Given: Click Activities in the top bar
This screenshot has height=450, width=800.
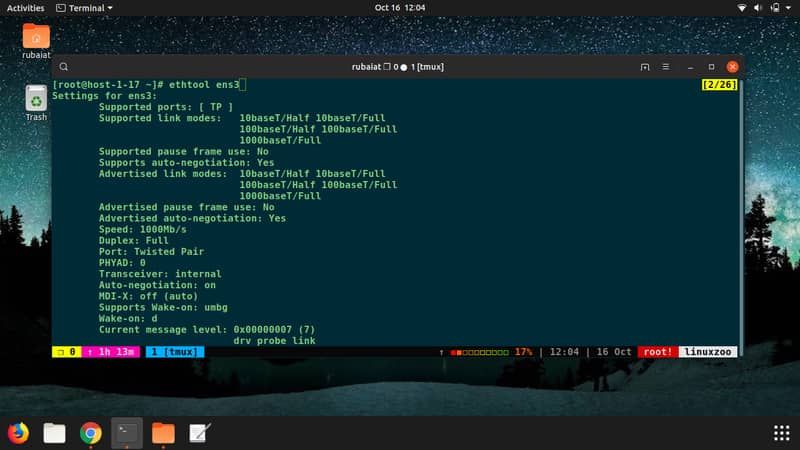Looking at the screenshot, I should 25,7.
